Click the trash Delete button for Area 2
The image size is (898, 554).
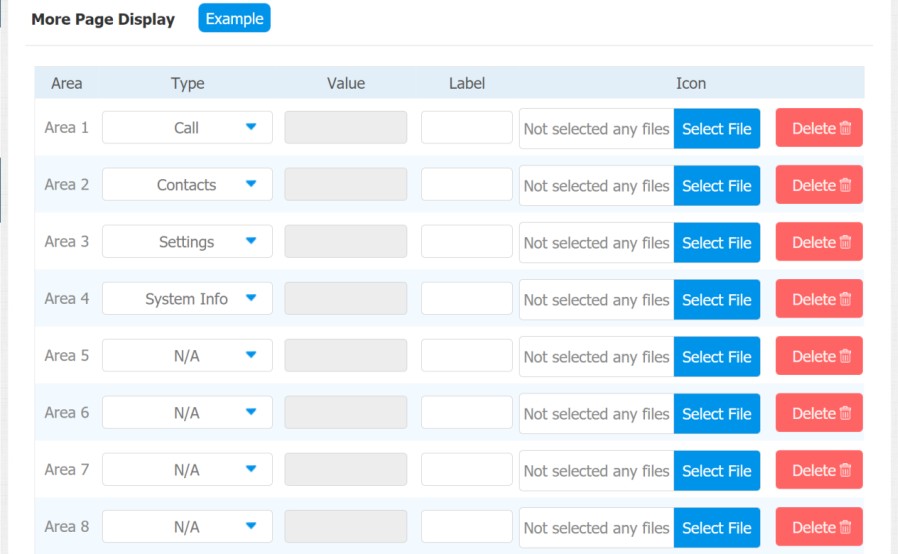819,184
